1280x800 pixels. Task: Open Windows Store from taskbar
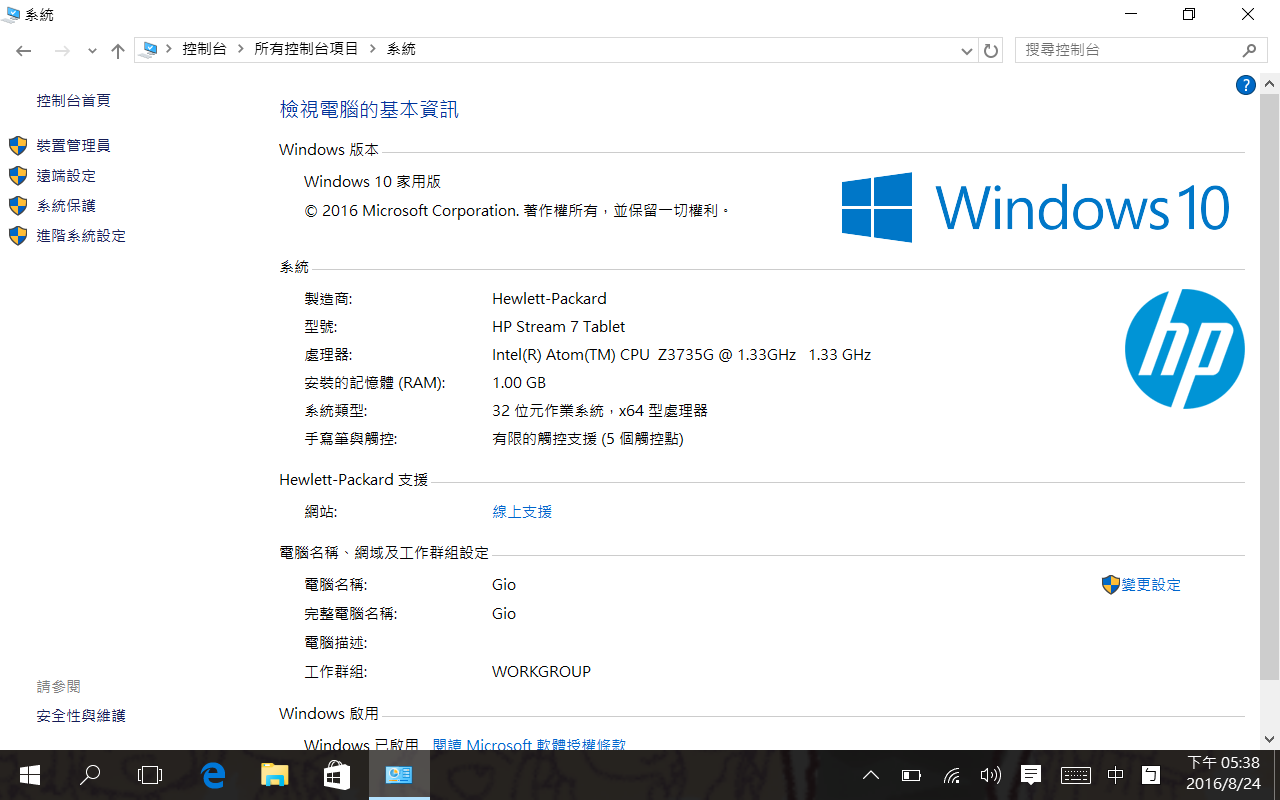pos(336,775)
